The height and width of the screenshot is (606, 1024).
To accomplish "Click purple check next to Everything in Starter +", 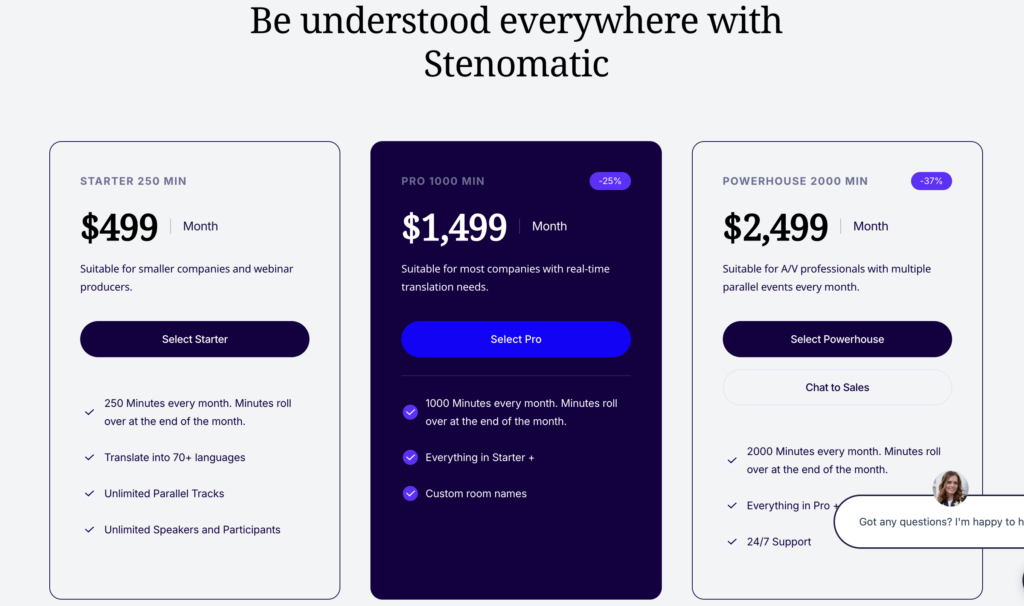I will (x=410, y=458).
